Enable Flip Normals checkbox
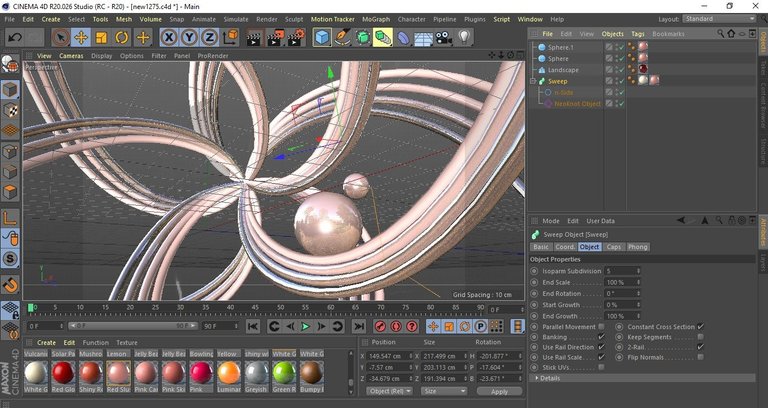Viewport: 768px width, 408px height. tap(700, 357)
